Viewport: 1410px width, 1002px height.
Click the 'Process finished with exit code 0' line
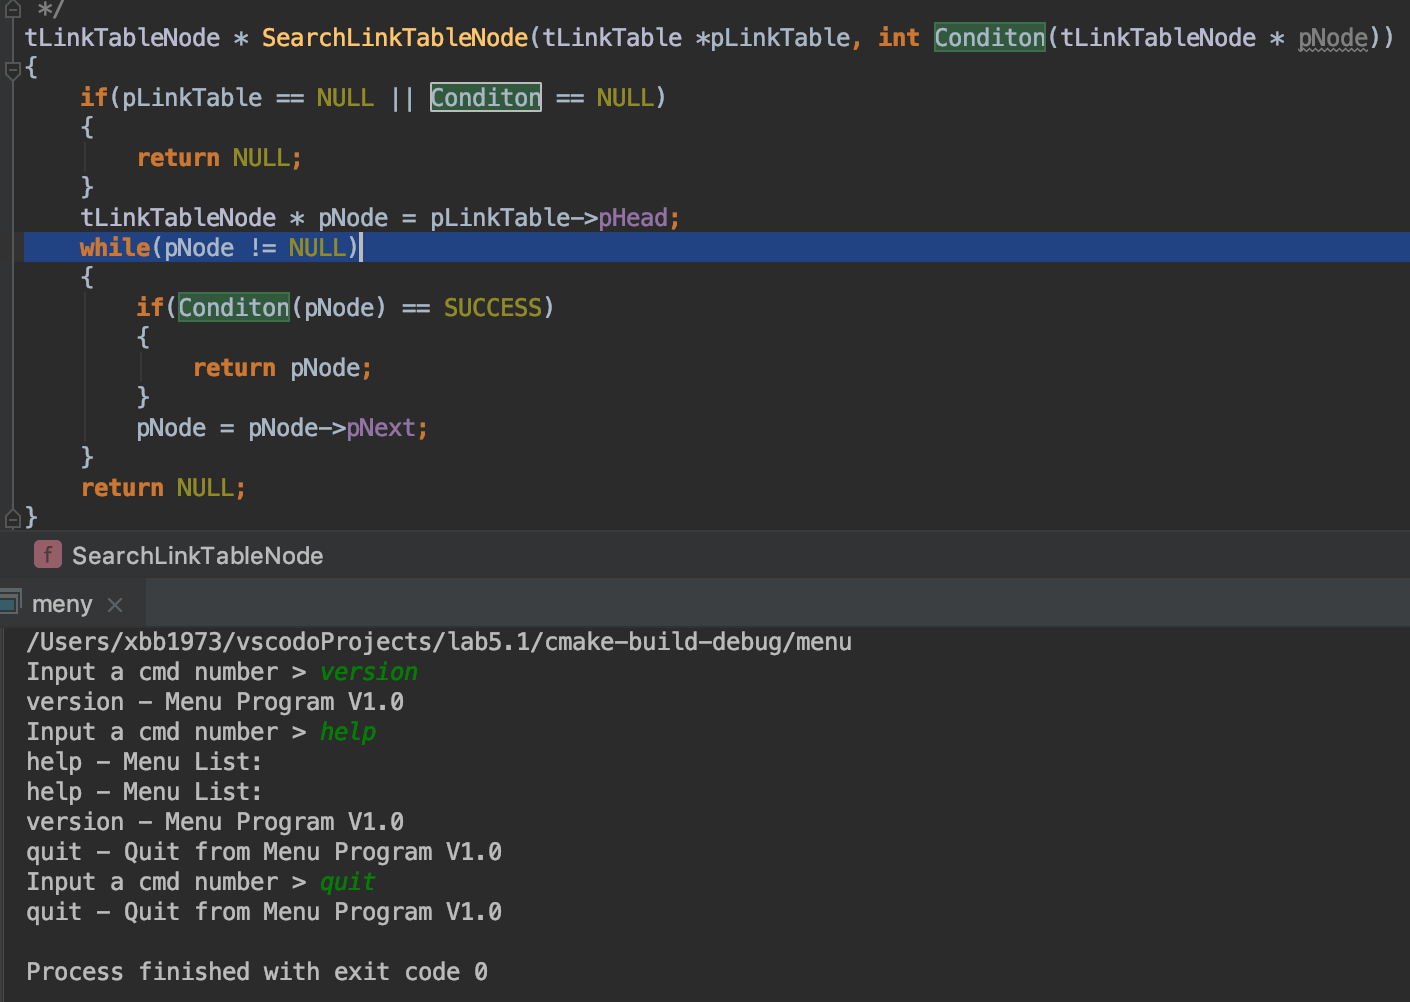click(x=257, y=972)
